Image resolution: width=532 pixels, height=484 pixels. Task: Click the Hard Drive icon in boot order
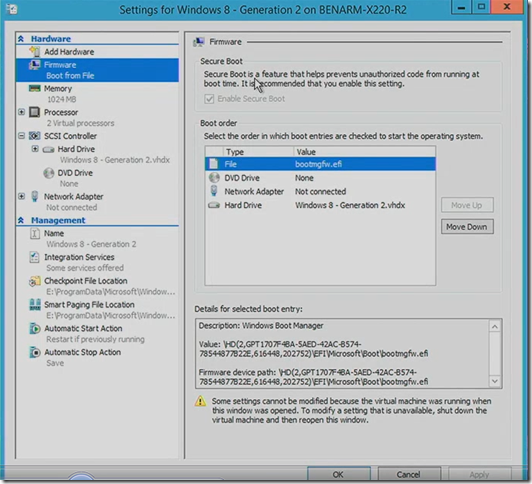point(214,205)
